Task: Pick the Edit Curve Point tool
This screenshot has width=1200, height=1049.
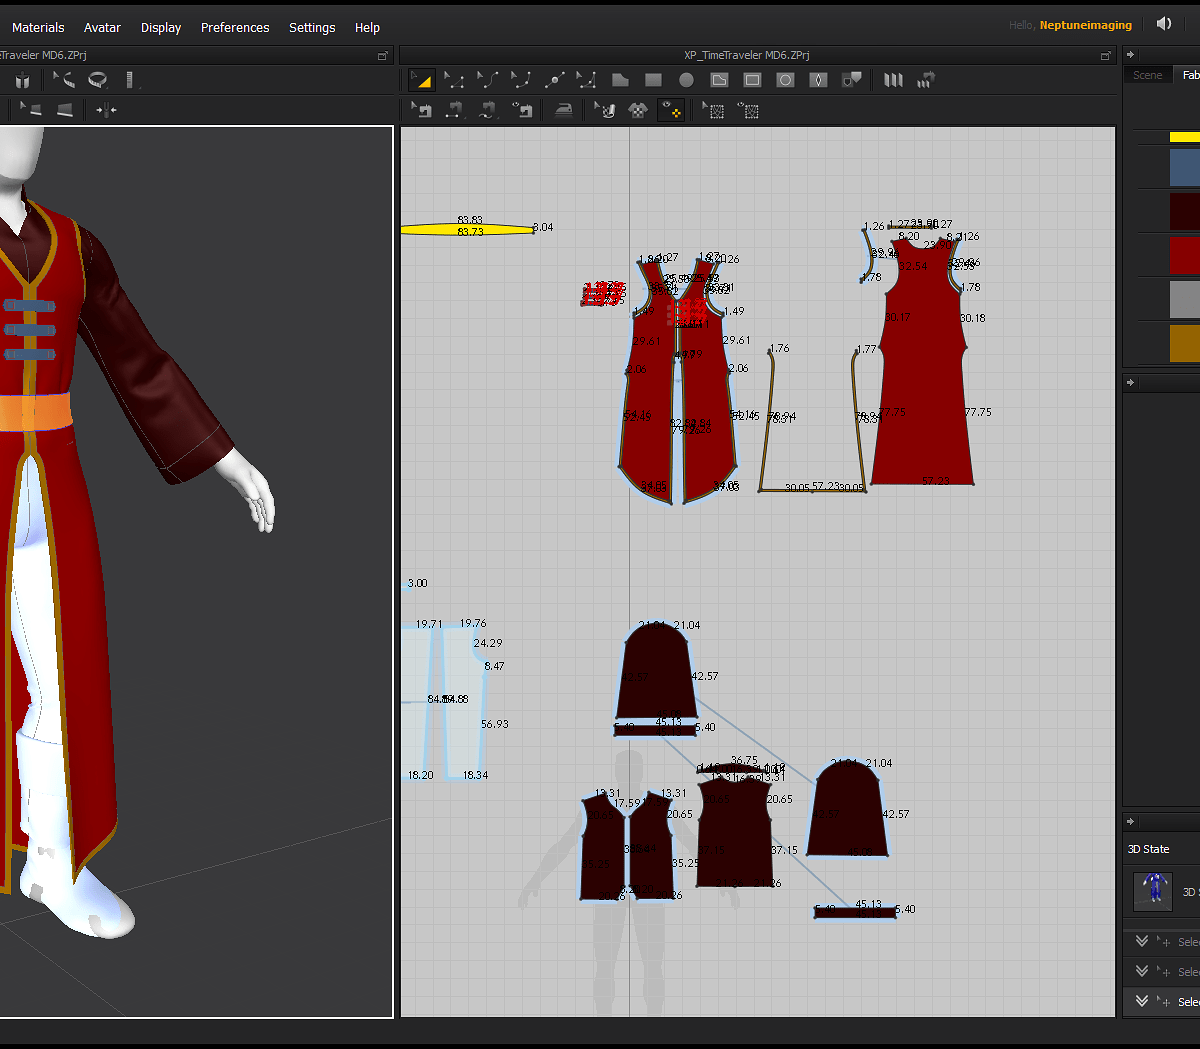Action: pos(520,80)
